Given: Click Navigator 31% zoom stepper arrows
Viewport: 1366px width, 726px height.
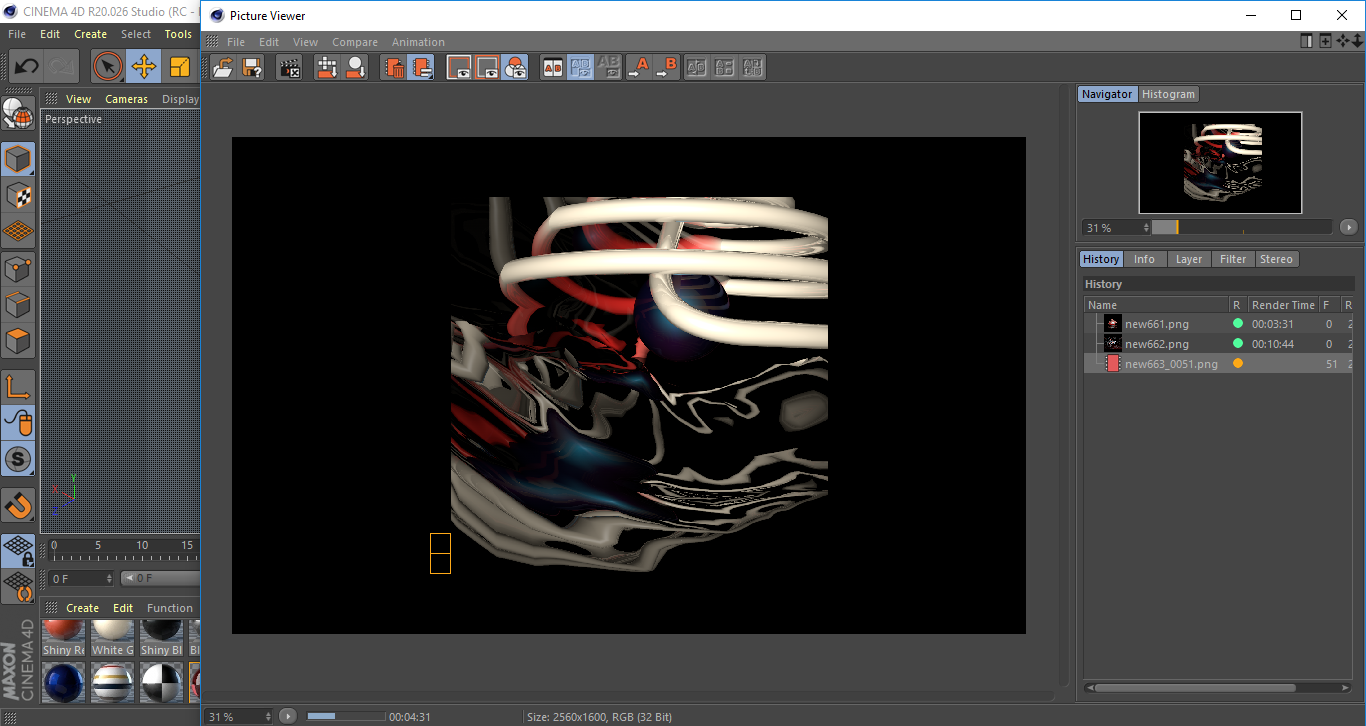Looking at the screenshot, I should (1146, 228).
